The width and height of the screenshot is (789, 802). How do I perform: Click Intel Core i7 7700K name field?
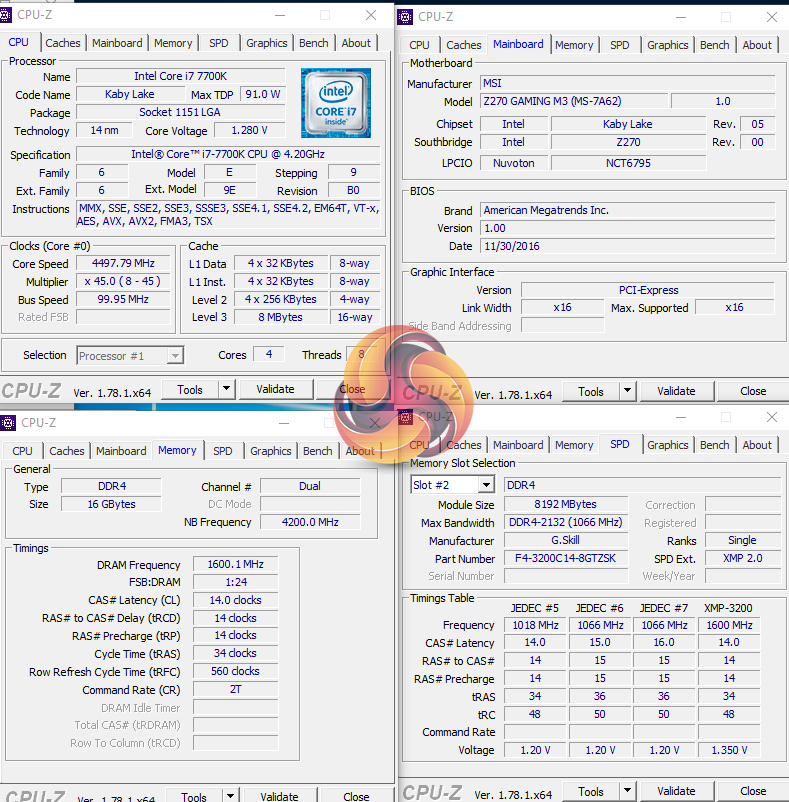coord(181,76)
